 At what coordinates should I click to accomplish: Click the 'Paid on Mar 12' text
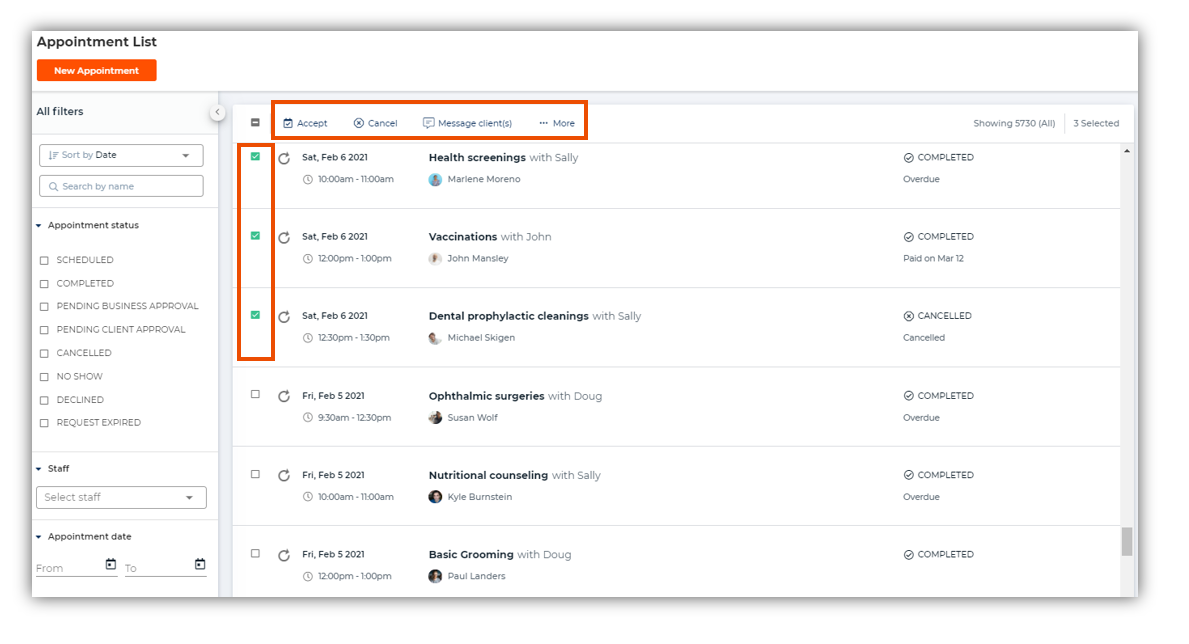[x=933, y=259]
